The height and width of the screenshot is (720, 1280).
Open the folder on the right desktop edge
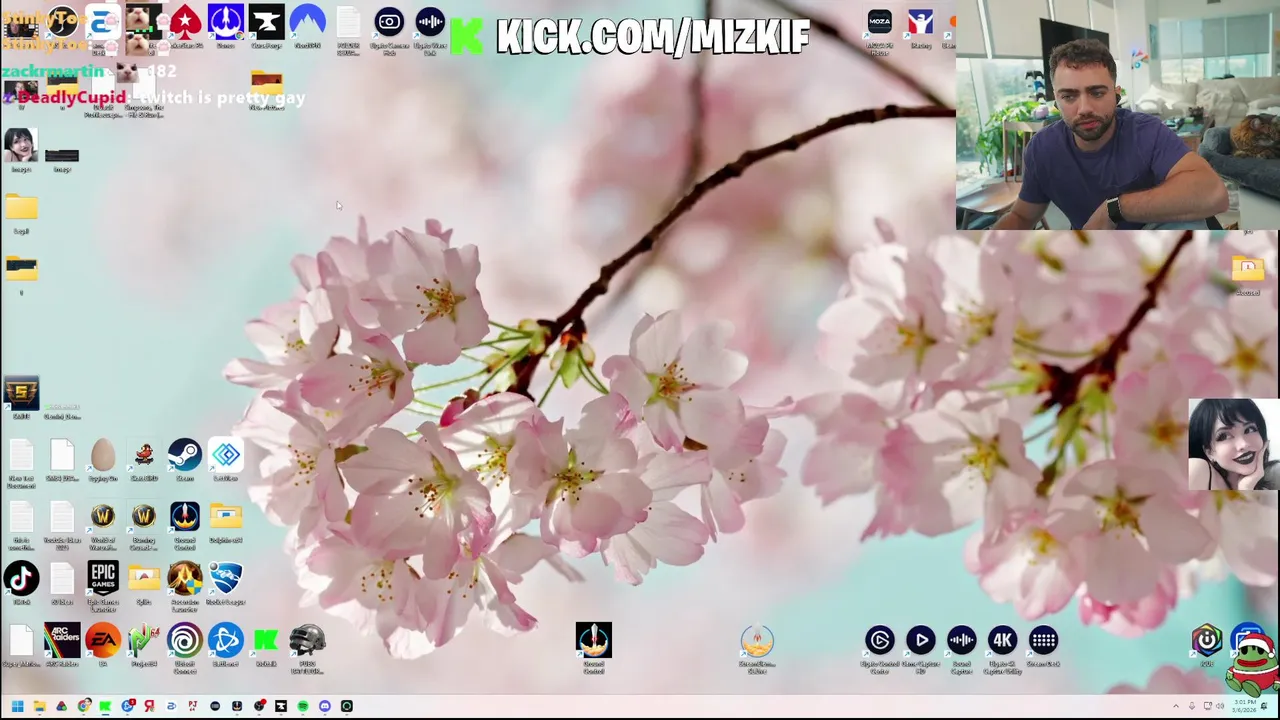[x=1248, y=268]
